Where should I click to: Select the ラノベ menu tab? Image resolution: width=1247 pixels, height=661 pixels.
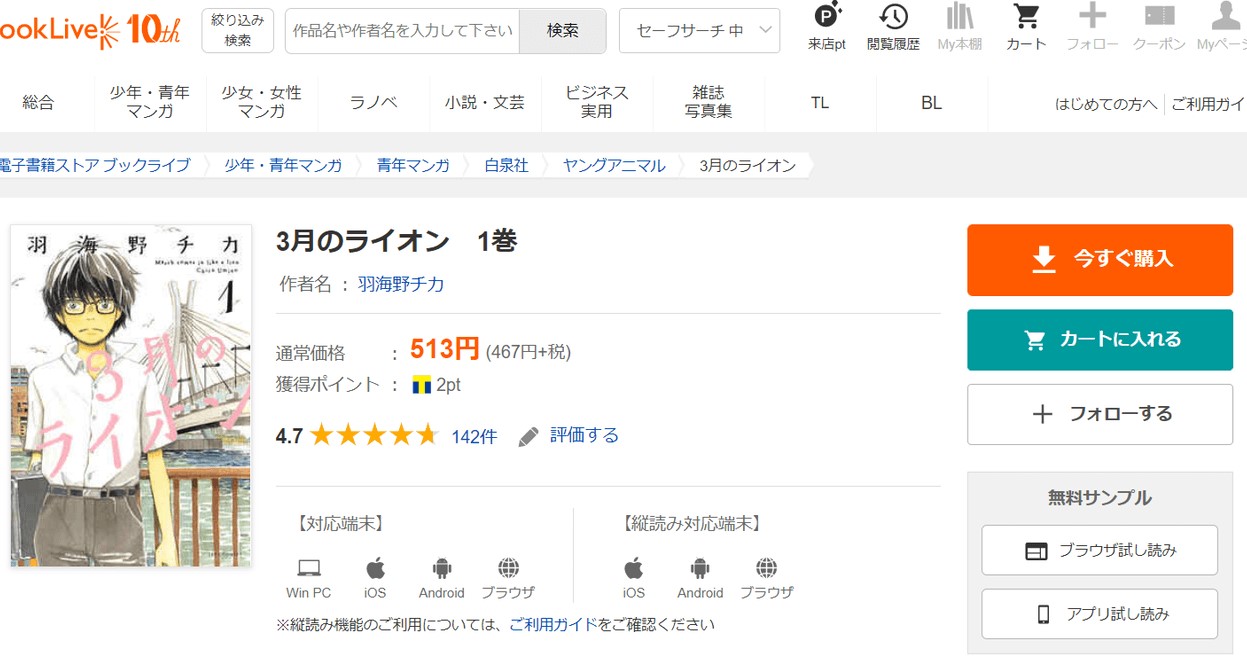pos(373,102)
